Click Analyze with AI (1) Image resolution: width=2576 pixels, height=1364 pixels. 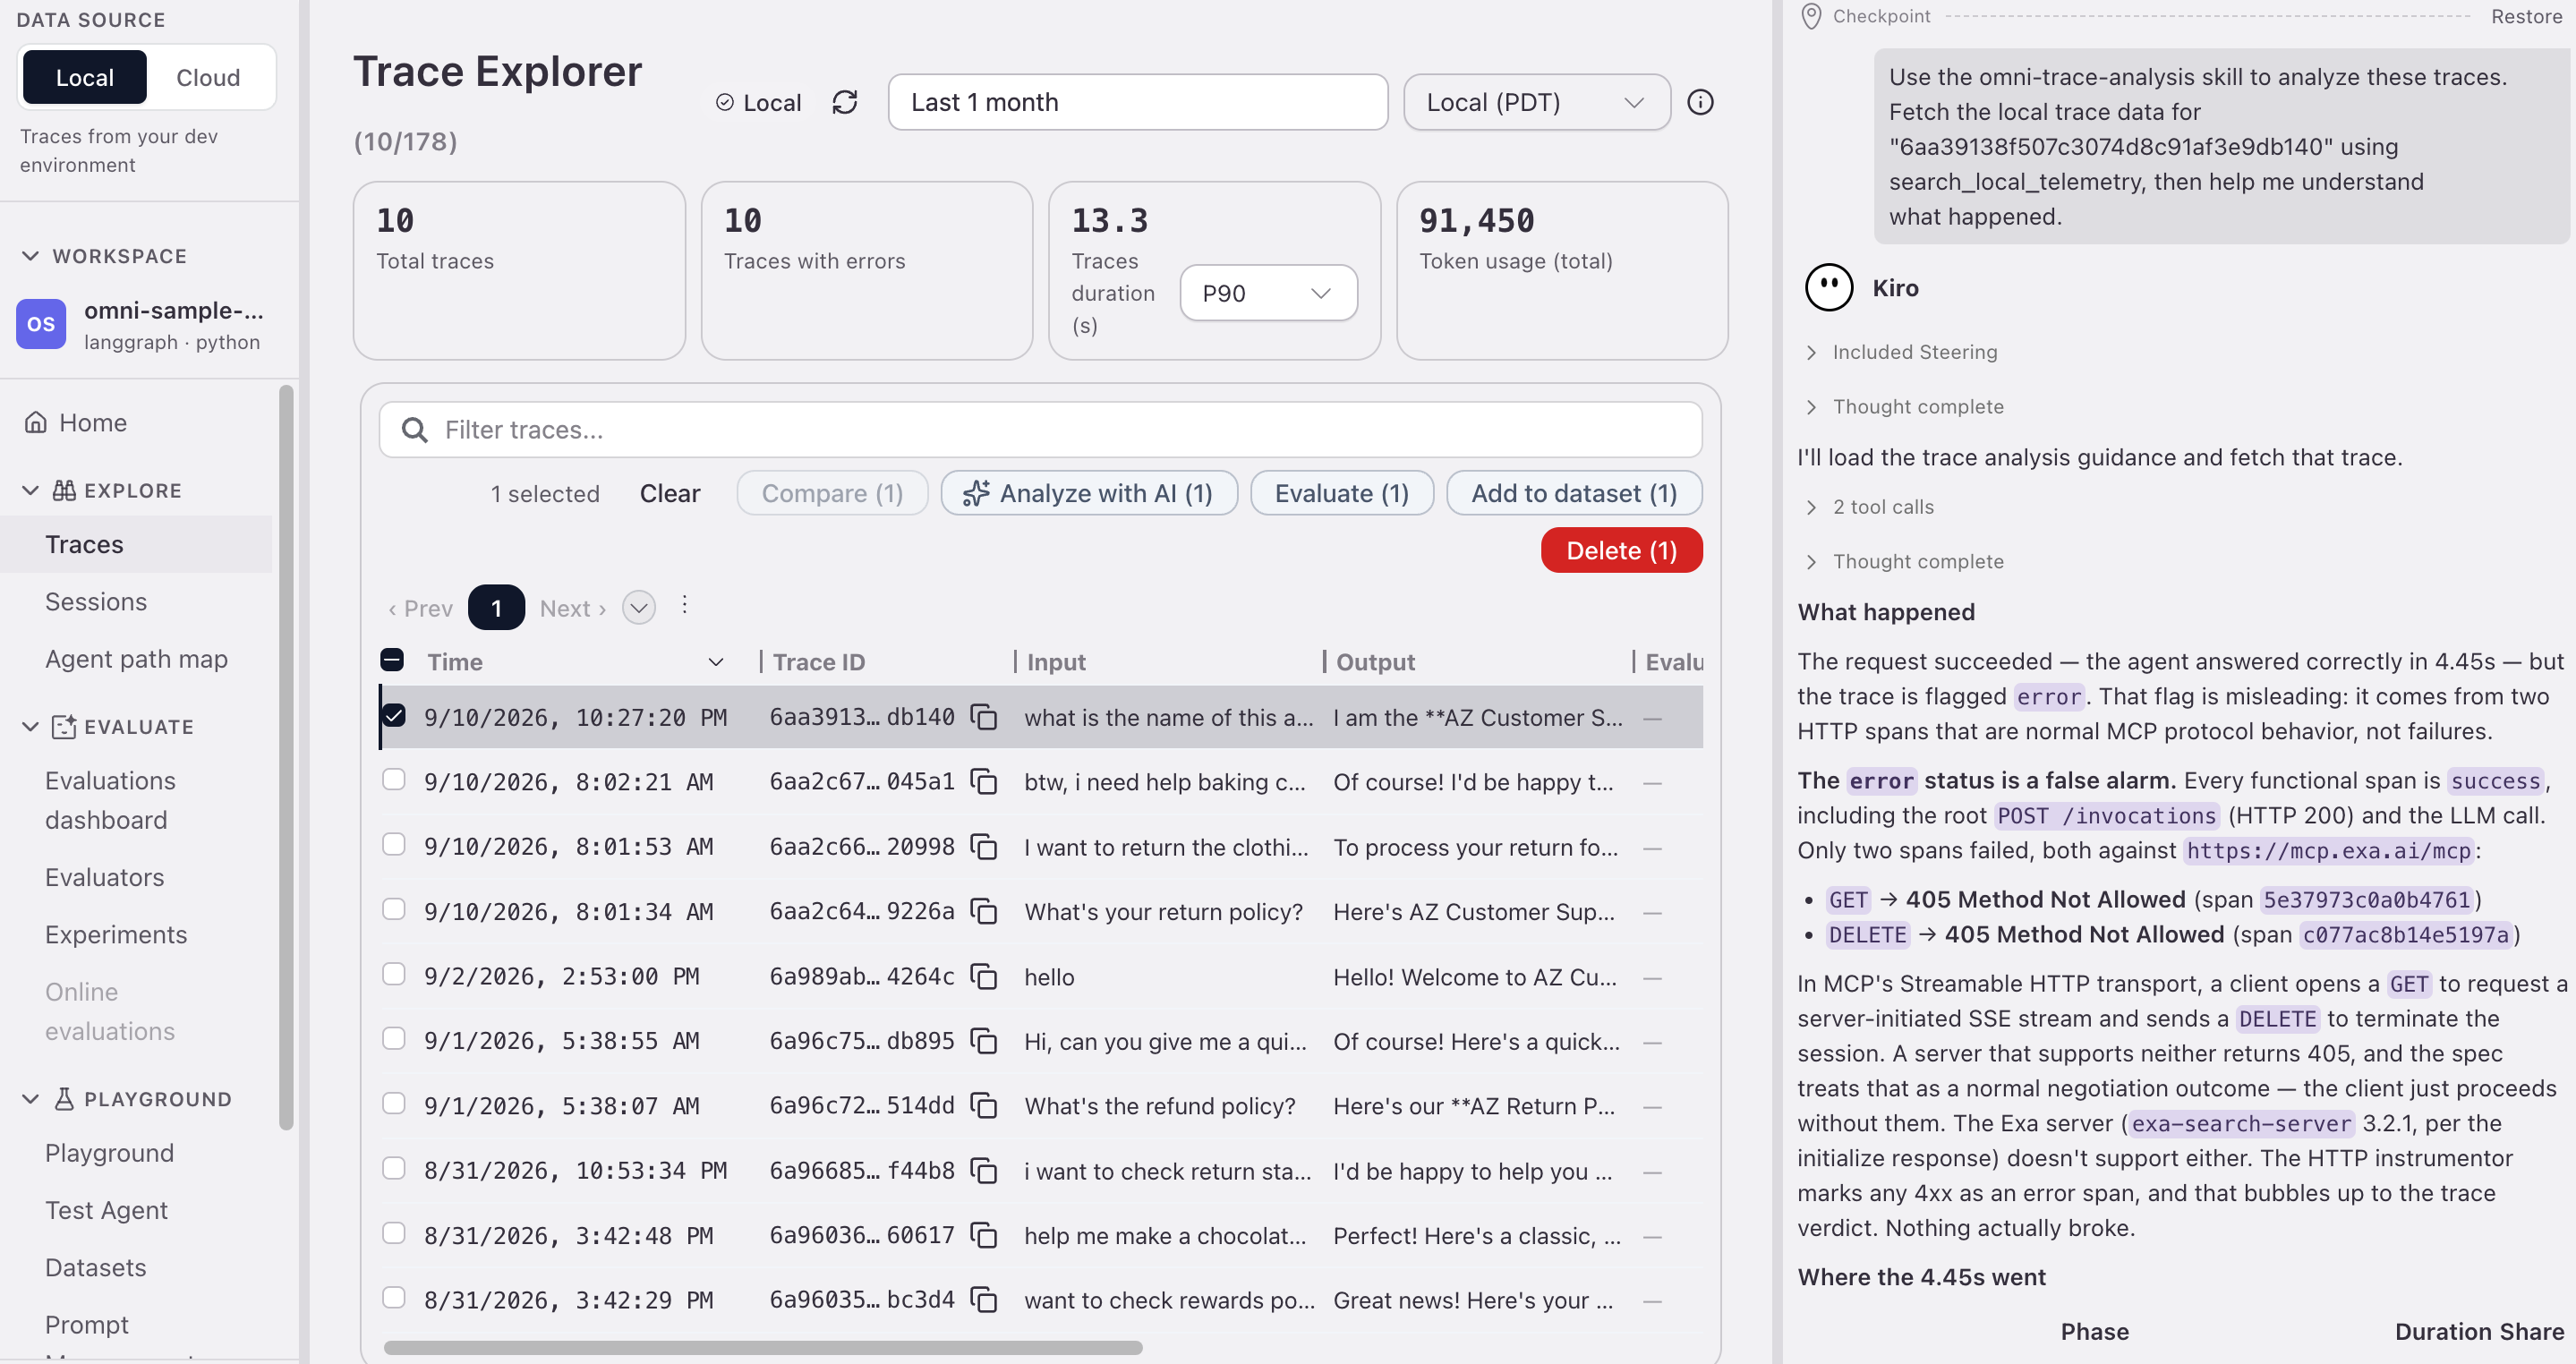pyautogui.click(x=1089, y=493)
